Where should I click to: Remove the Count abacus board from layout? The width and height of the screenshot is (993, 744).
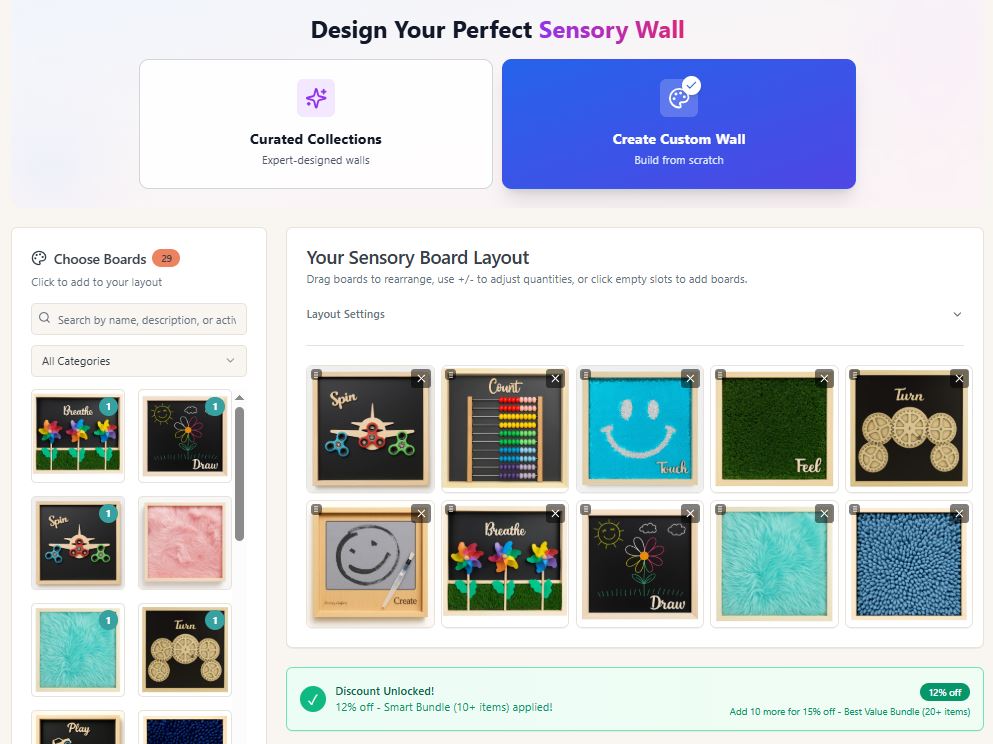click(x=555, y=379)
